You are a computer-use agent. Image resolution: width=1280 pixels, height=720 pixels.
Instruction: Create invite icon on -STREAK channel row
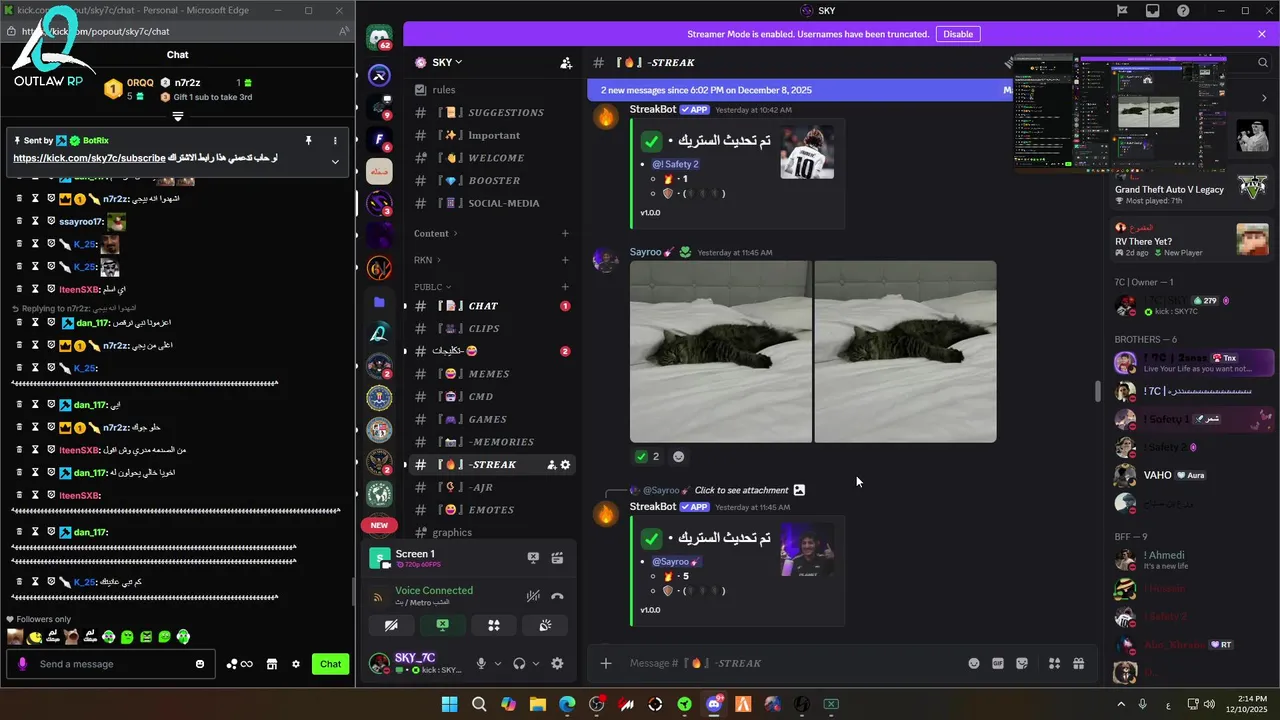coord(551,465)
